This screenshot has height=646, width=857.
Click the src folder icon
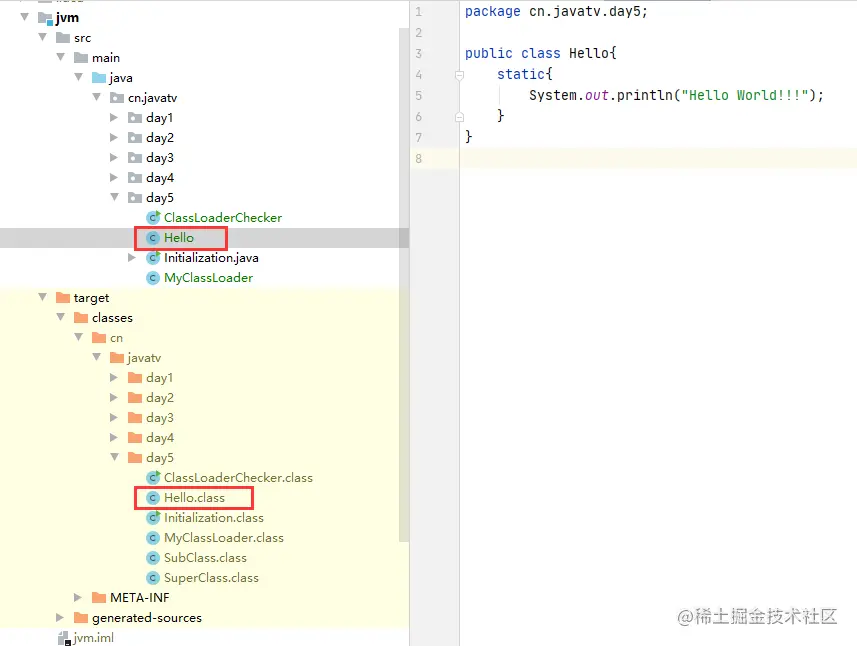(x=63, y=38)
